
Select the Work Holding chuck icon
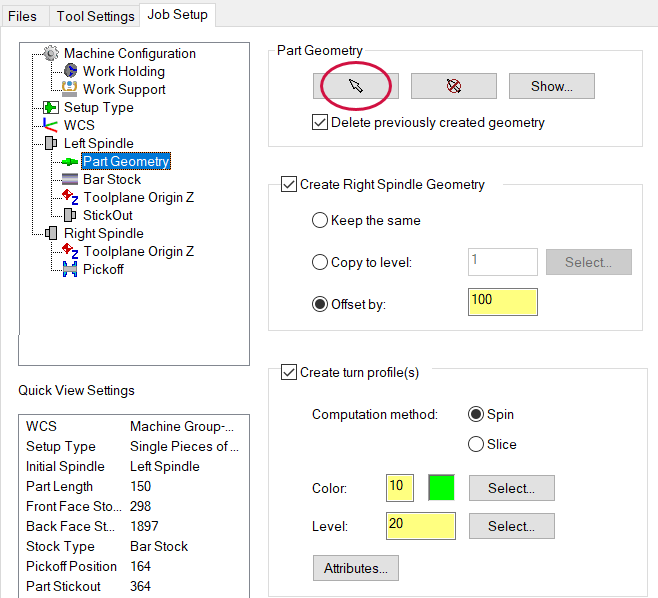tap(70, 71)
